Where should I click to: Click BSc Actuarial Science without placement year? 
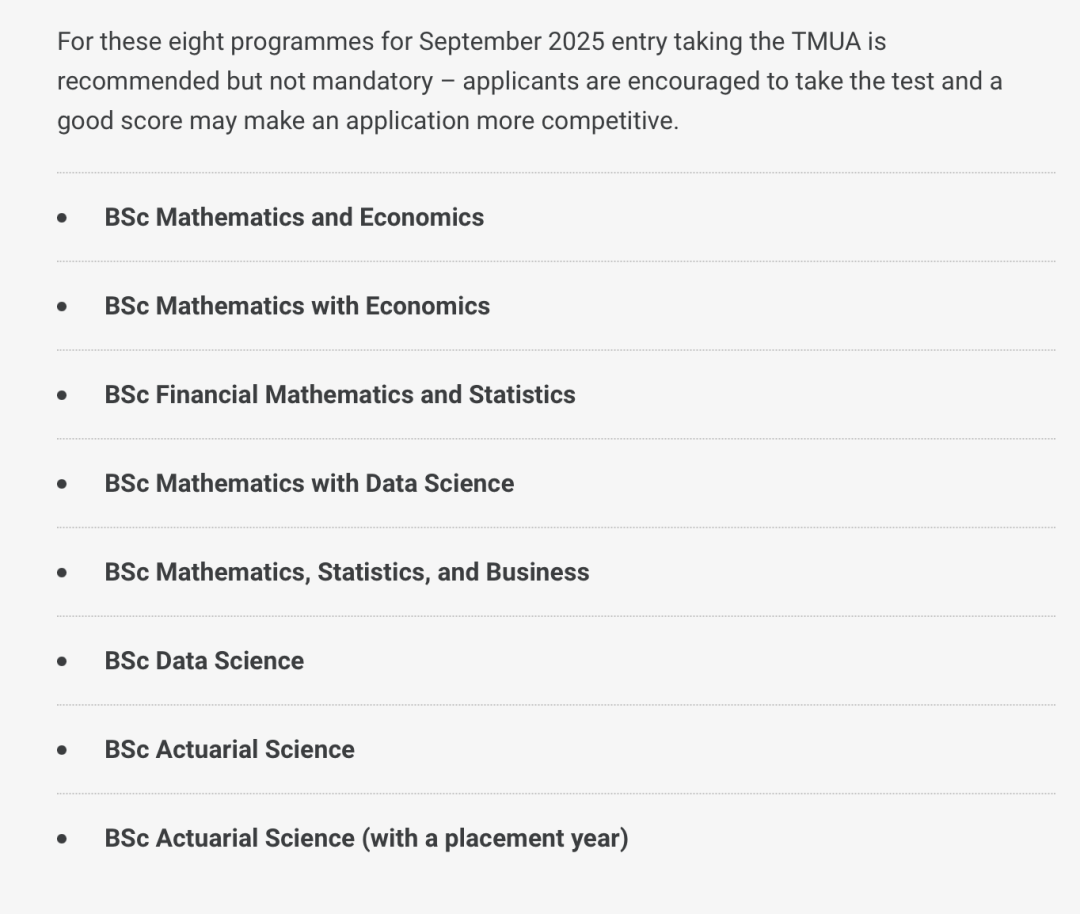(229, 750)
